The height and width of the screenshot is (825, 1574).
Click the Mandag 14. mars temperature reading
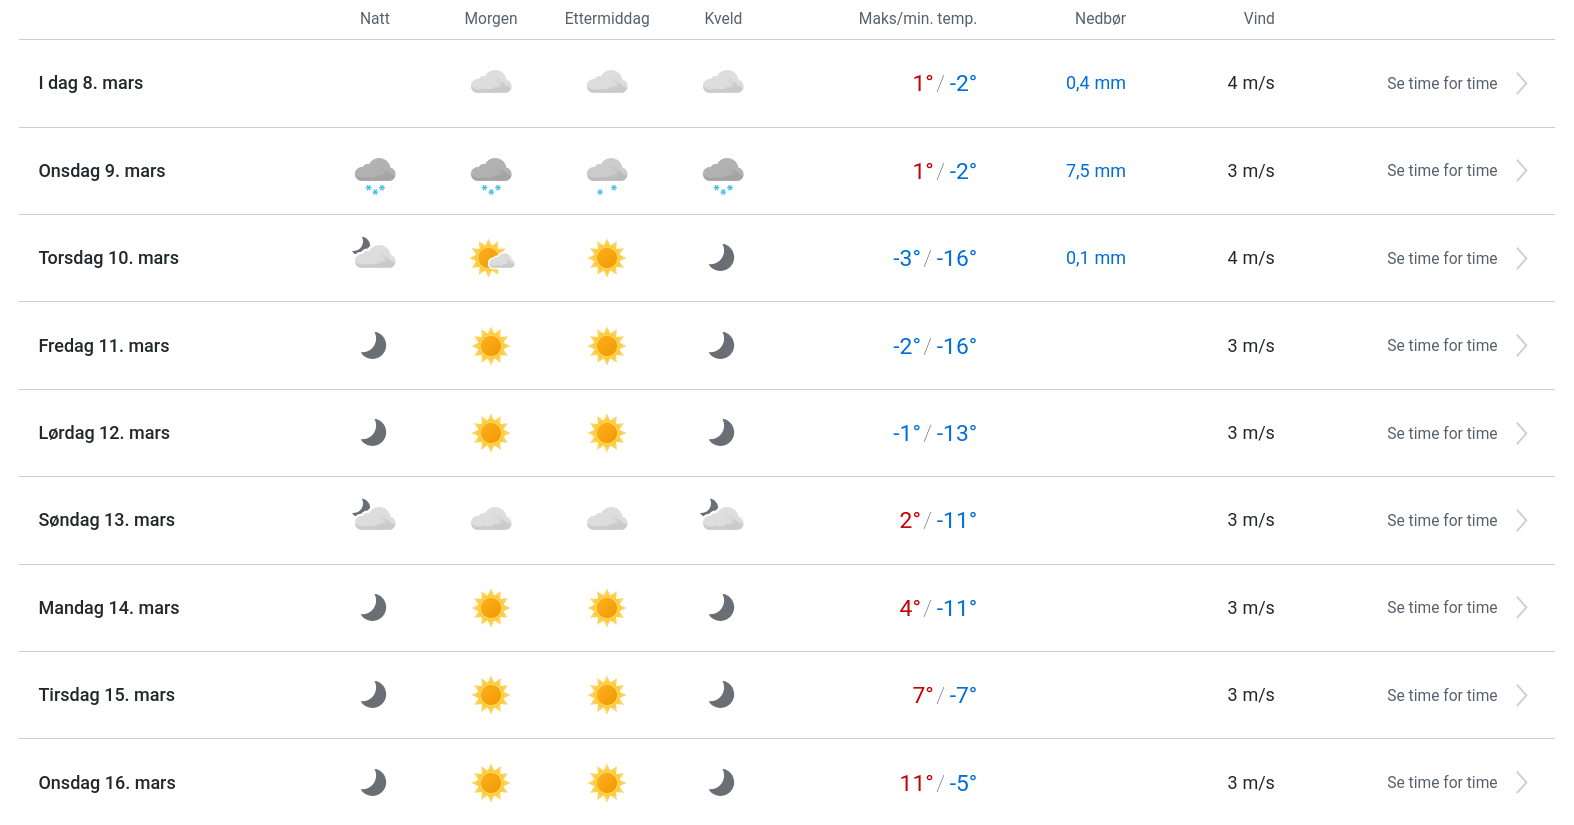(937, 608)
